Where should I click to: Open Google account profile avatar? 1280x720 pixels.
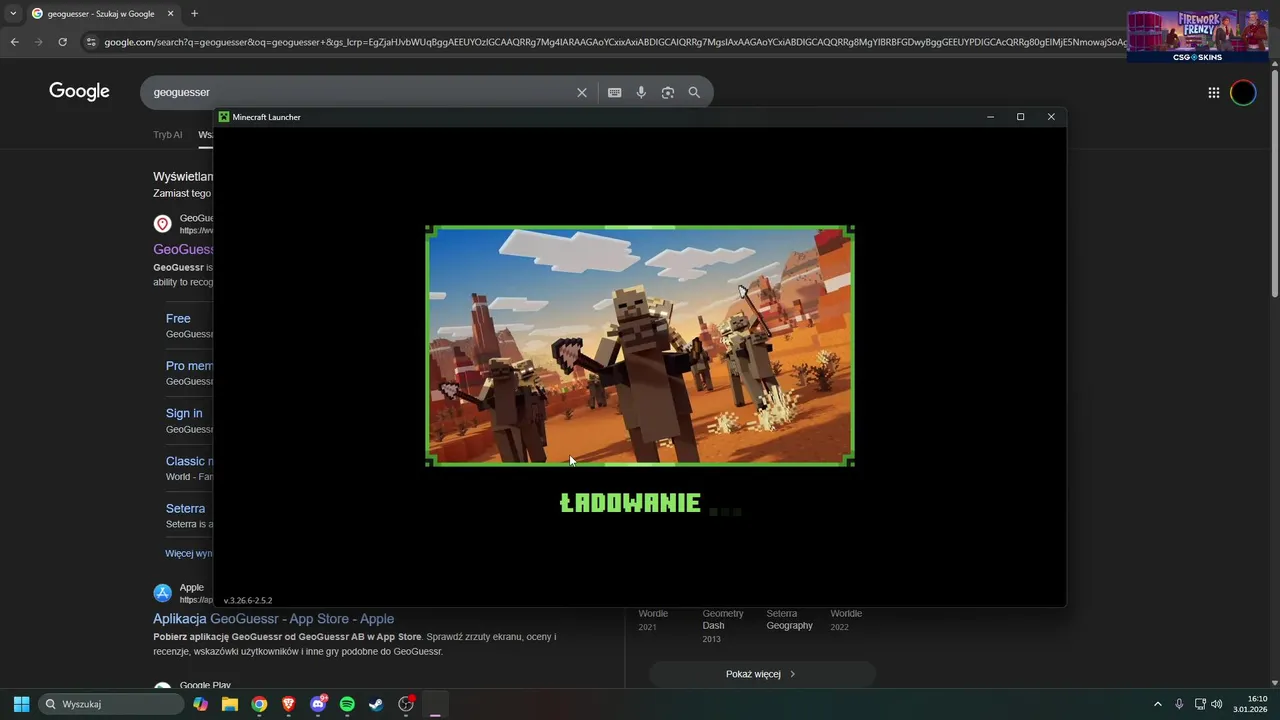click(x=1243, y=92)
